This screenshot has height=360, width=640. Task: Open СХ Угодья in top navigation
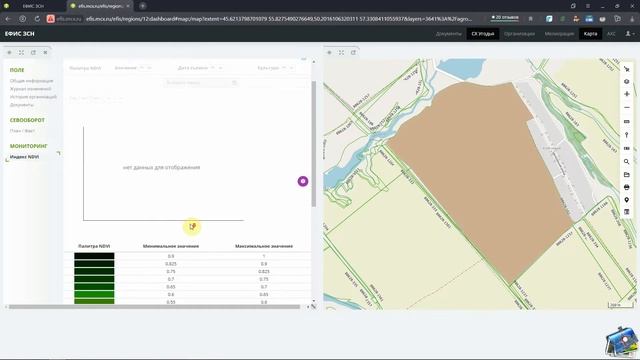tap(483, 34)
